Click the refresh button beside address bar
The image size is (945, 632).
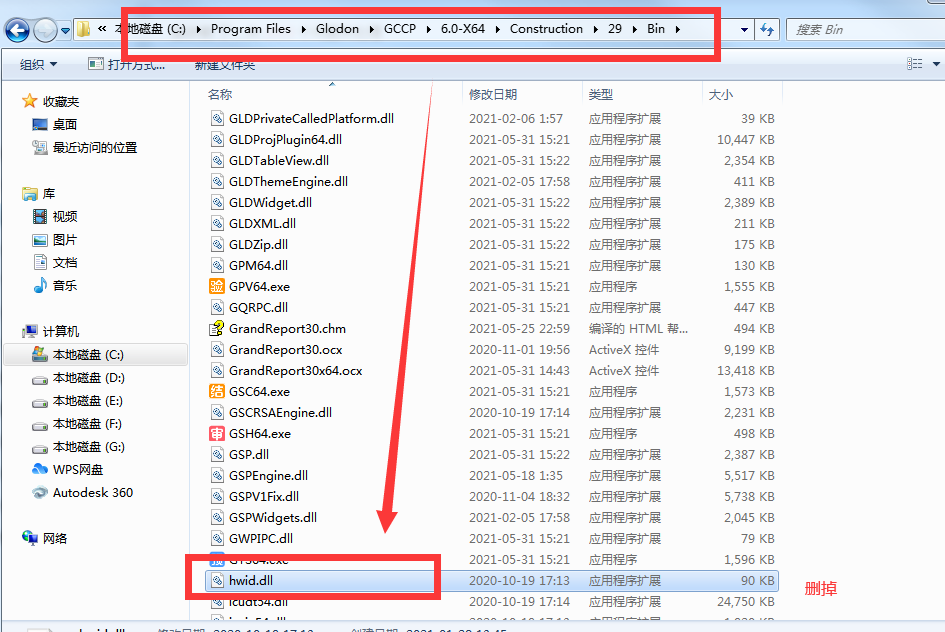767,30
